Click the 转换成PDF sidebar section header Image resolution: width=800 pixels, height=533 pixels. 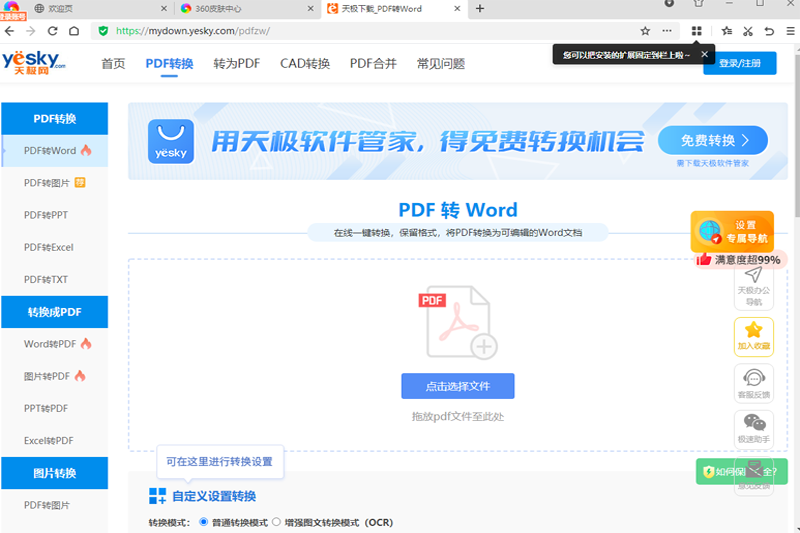[x=55, y=312]
